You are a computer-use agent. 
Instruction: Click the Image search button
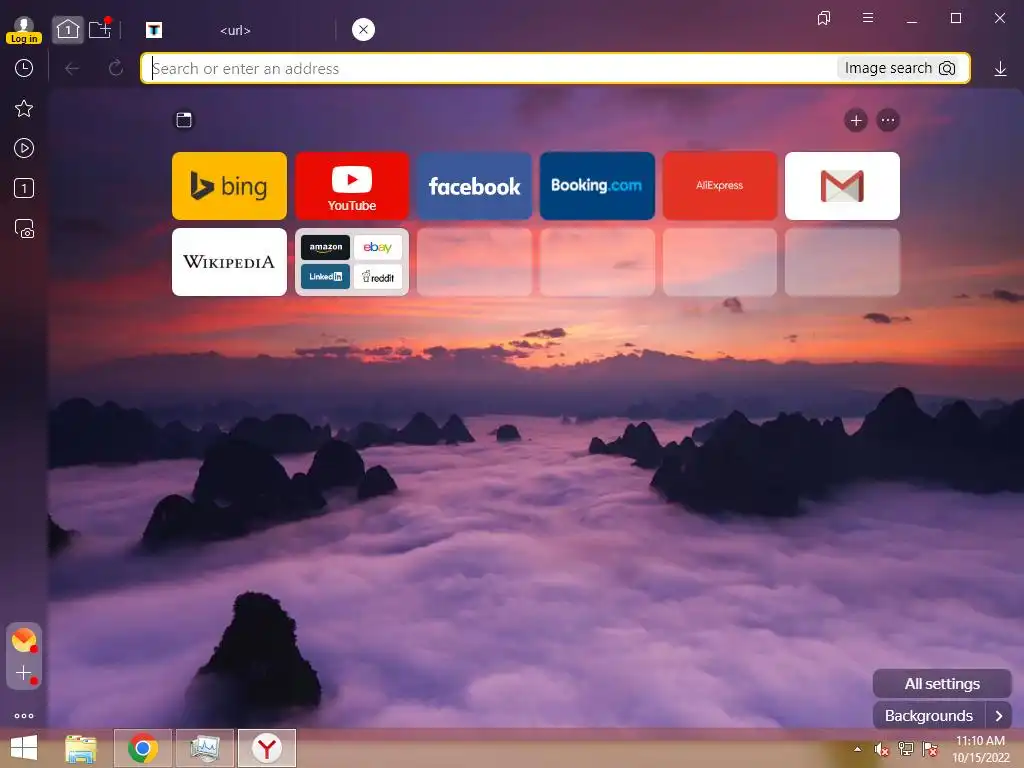(900, 68)
